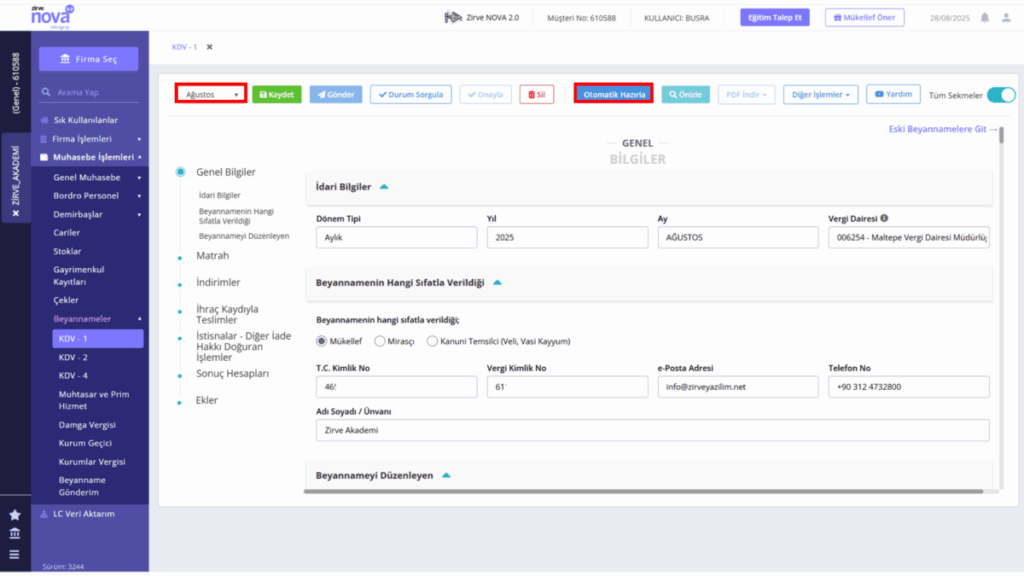This screenshot has width=1024, height=576.
Task: Click the Eğitim Talep Et button
Action: (775, 18)
